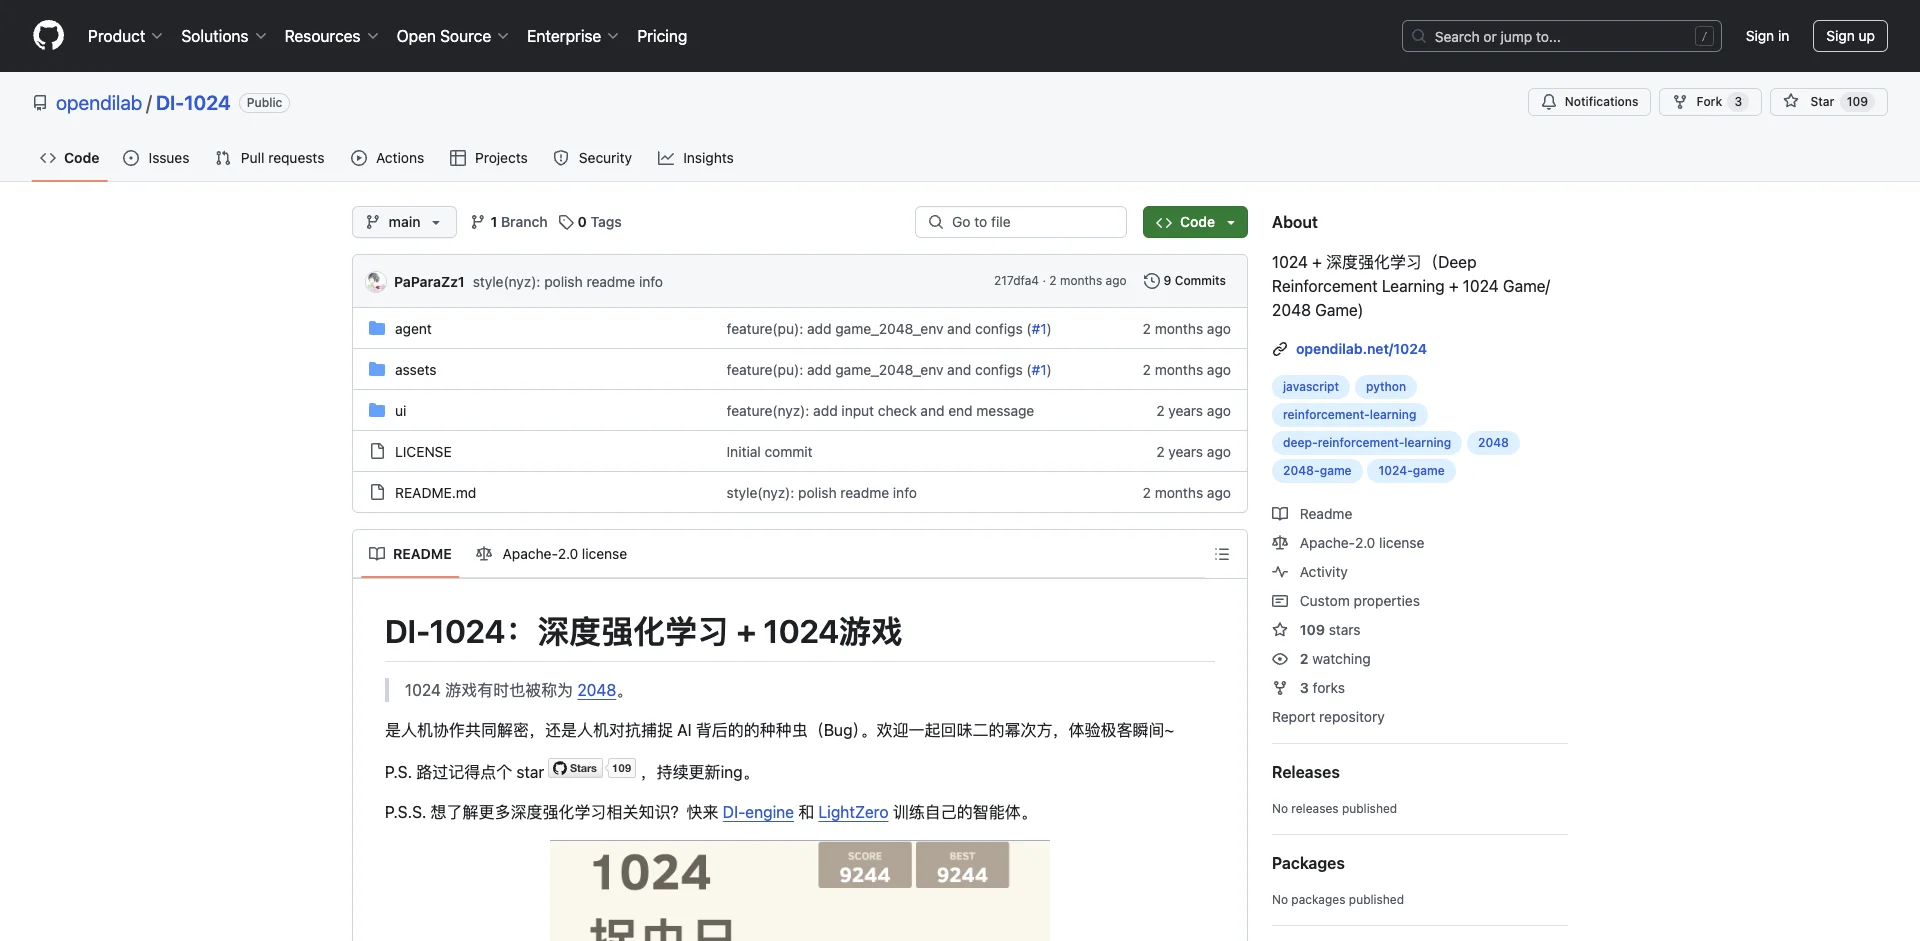This screenshot has height=941, width=1920.
Task: Open the LightZero link
Action: point(853,812)
